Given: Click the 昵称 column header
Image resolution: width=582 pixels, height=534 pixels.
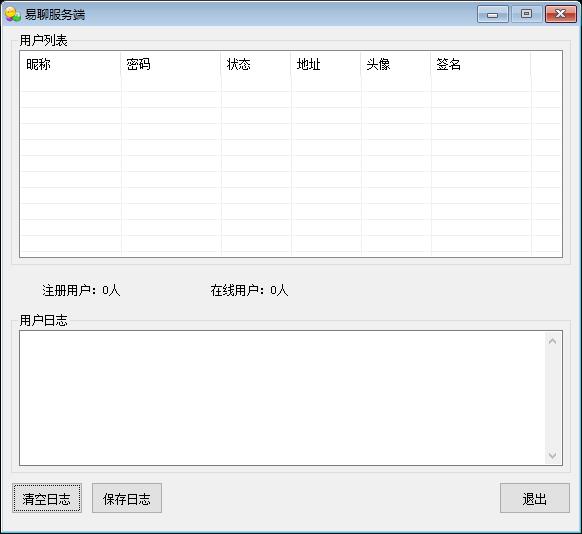Looking at the screenshot, I should tap(71, 64).
